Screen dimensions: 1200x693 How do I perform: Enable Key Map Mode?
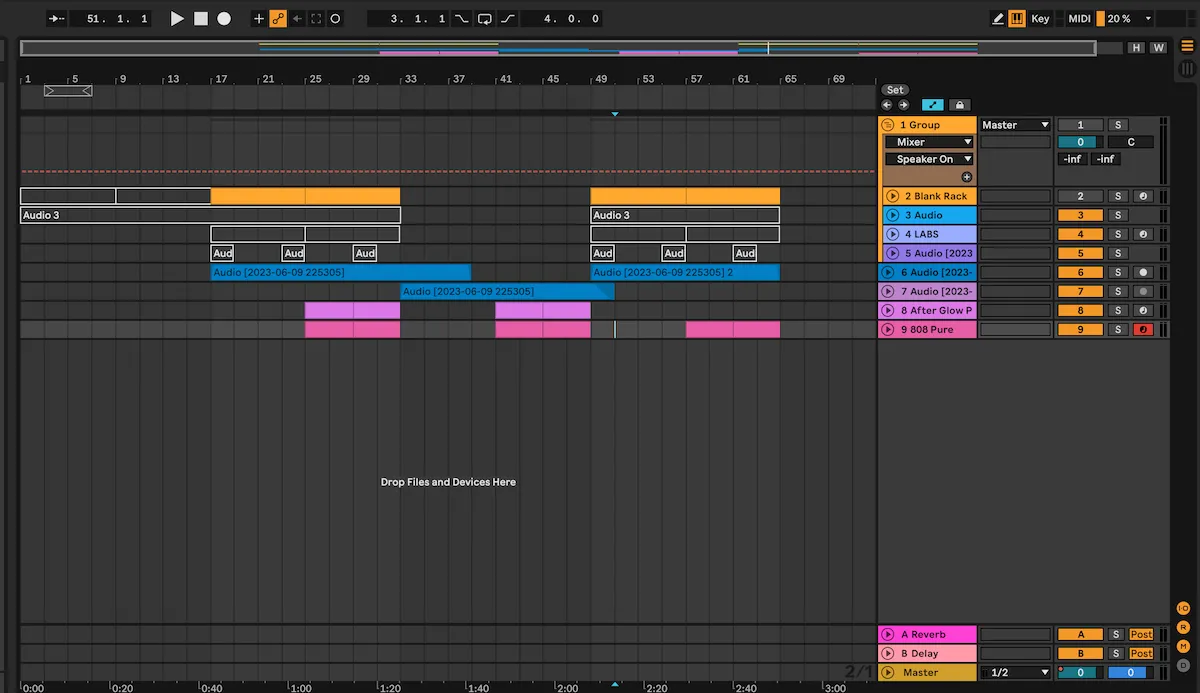(1041, 18)
